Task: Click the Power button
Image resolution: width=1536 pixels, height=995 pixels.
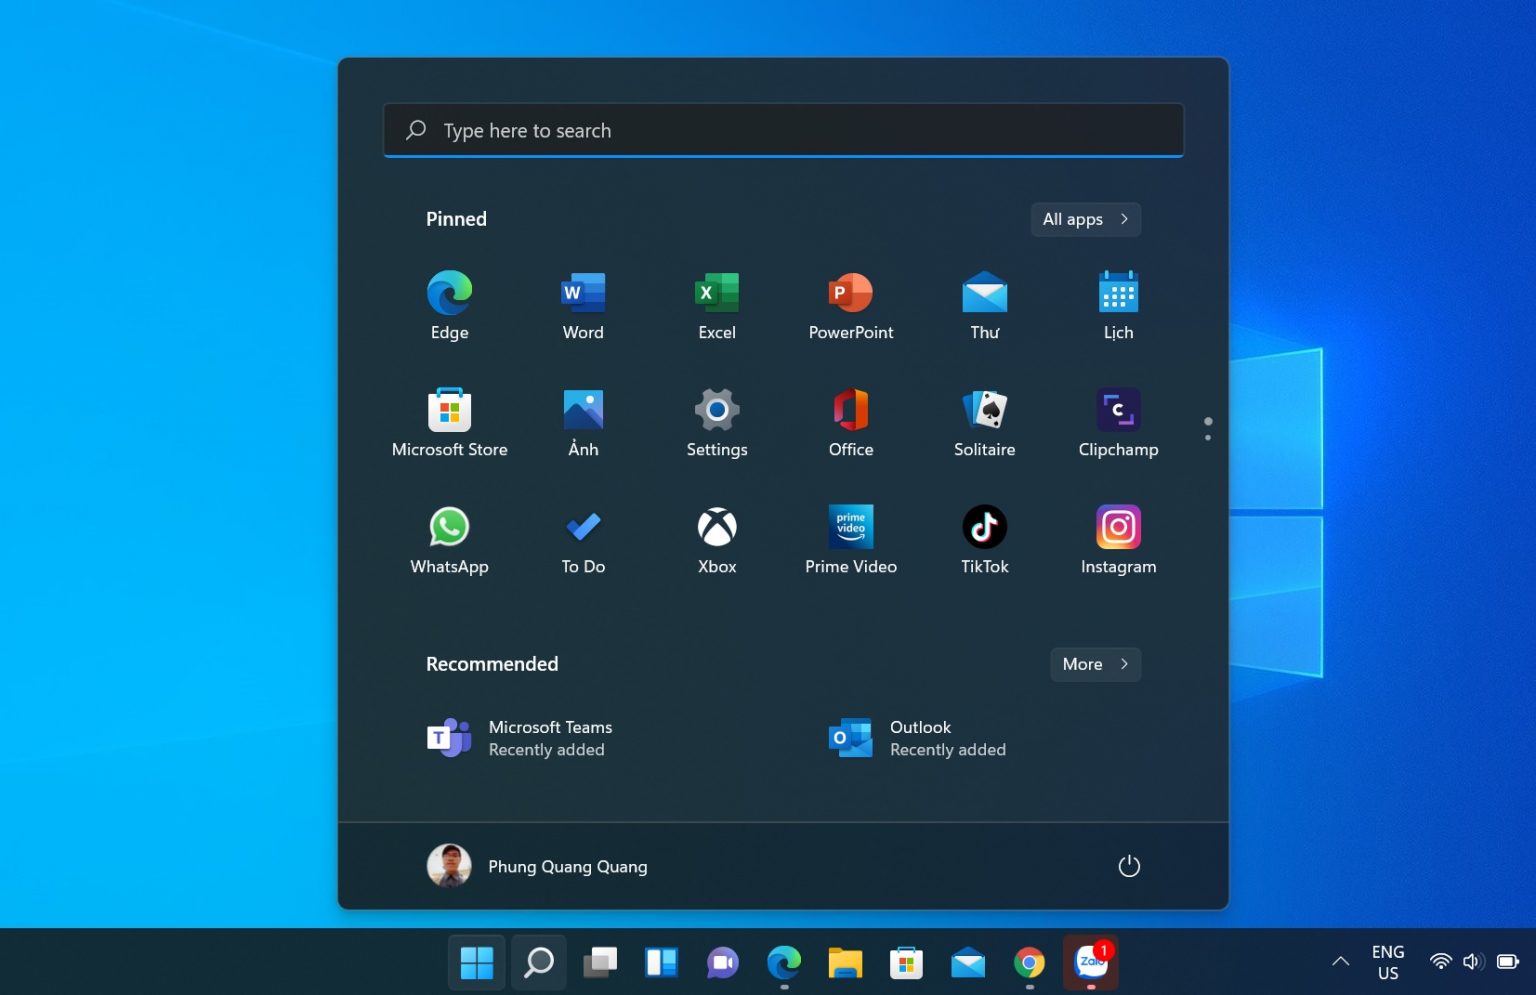Action: click(x=1128, y=866)
